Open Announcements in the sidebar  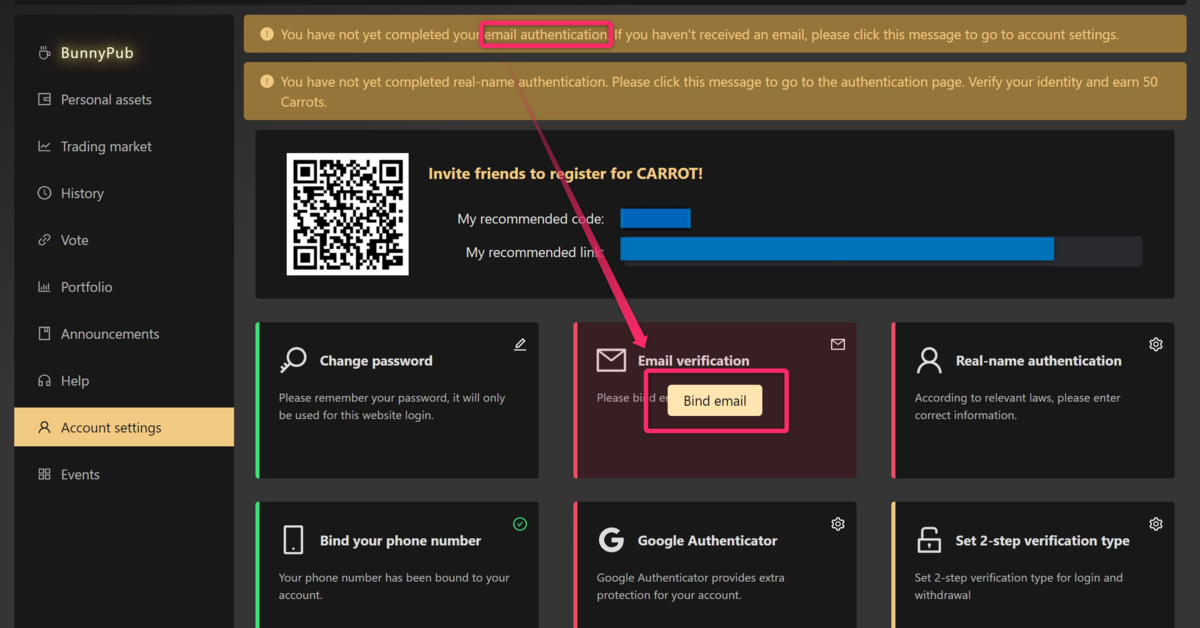pyautogui.click(x=124, y=333)
